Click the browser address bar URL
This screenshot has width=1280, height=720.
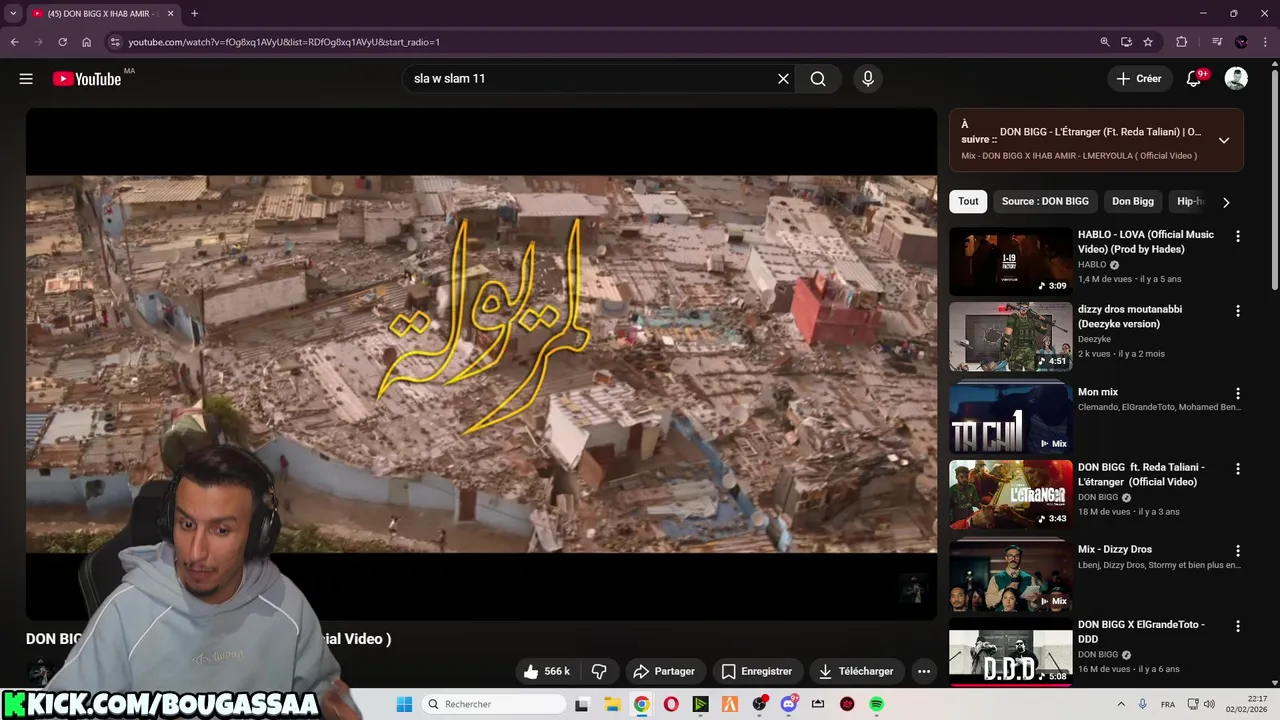pyautogui.click(x=284, y=42)
